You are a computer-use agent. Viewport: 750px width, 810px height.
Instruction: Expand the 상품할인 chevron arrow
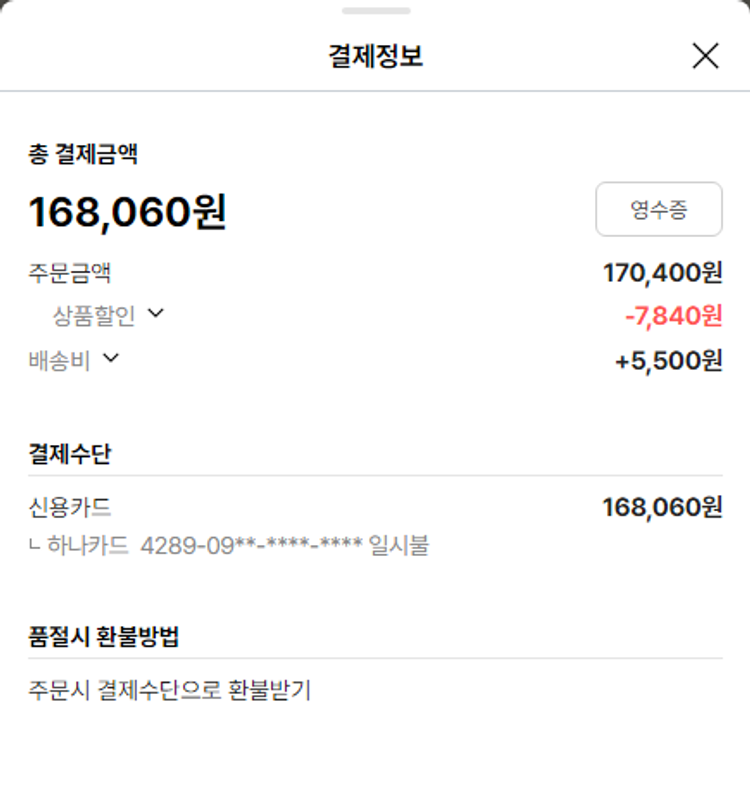pos(155,314)
